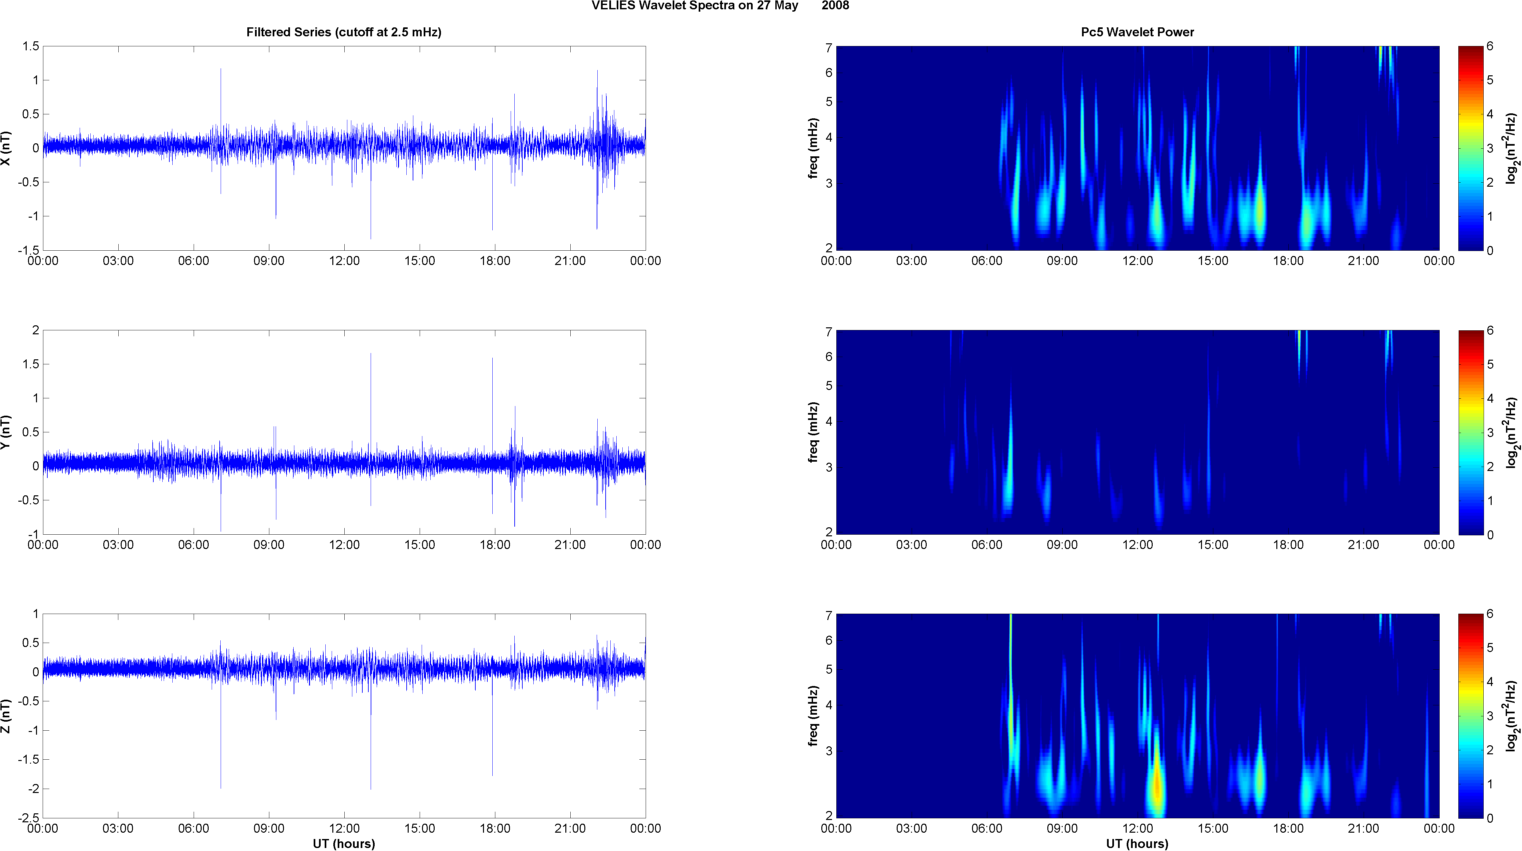Click the freq (mHz) label of the middle spectrogram
The height and width of the screenshot is (851, 1522).
point(814,432)
